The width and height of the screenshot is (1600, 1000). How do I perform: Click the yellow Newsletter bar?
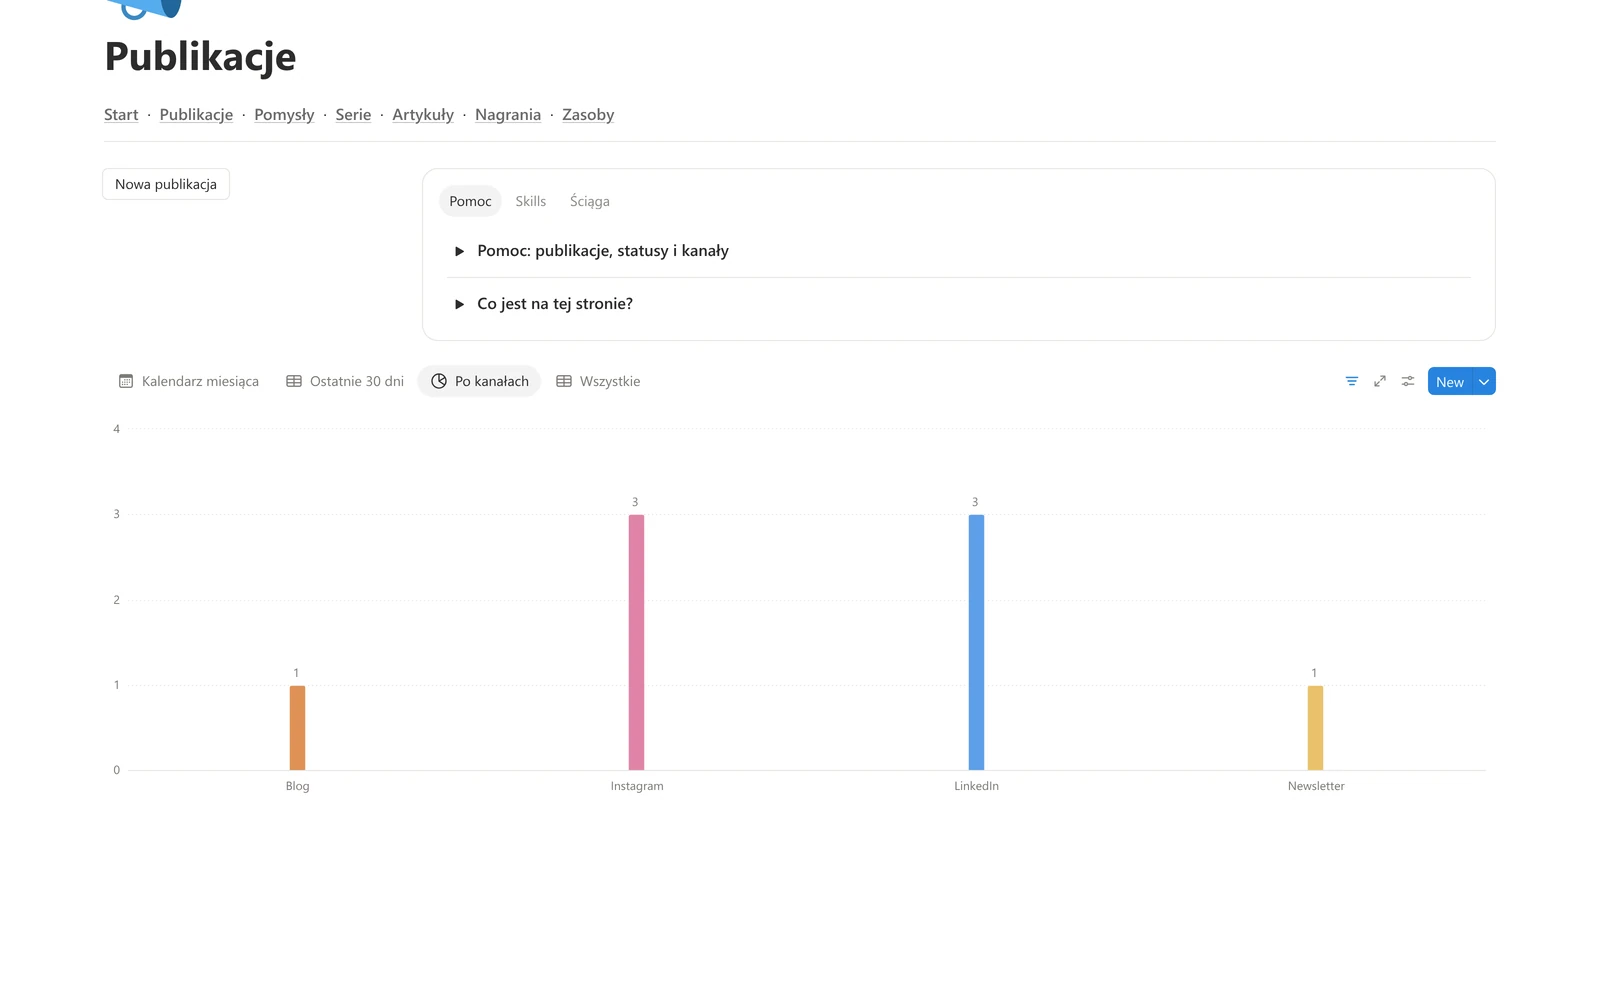[x=1315, y=728]
